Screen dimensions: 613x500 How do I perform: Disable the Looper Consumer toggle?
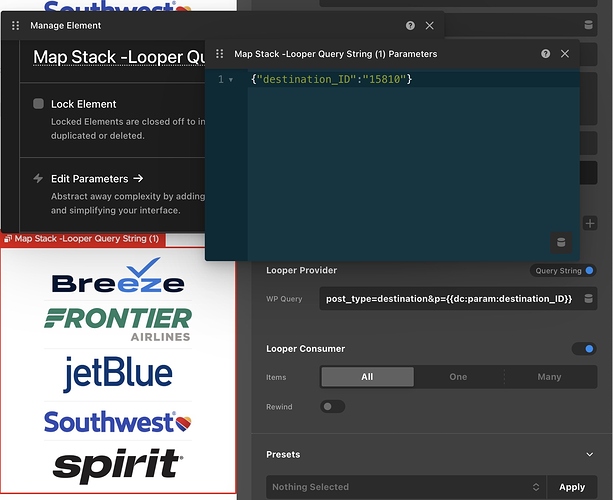pos(583,349)
